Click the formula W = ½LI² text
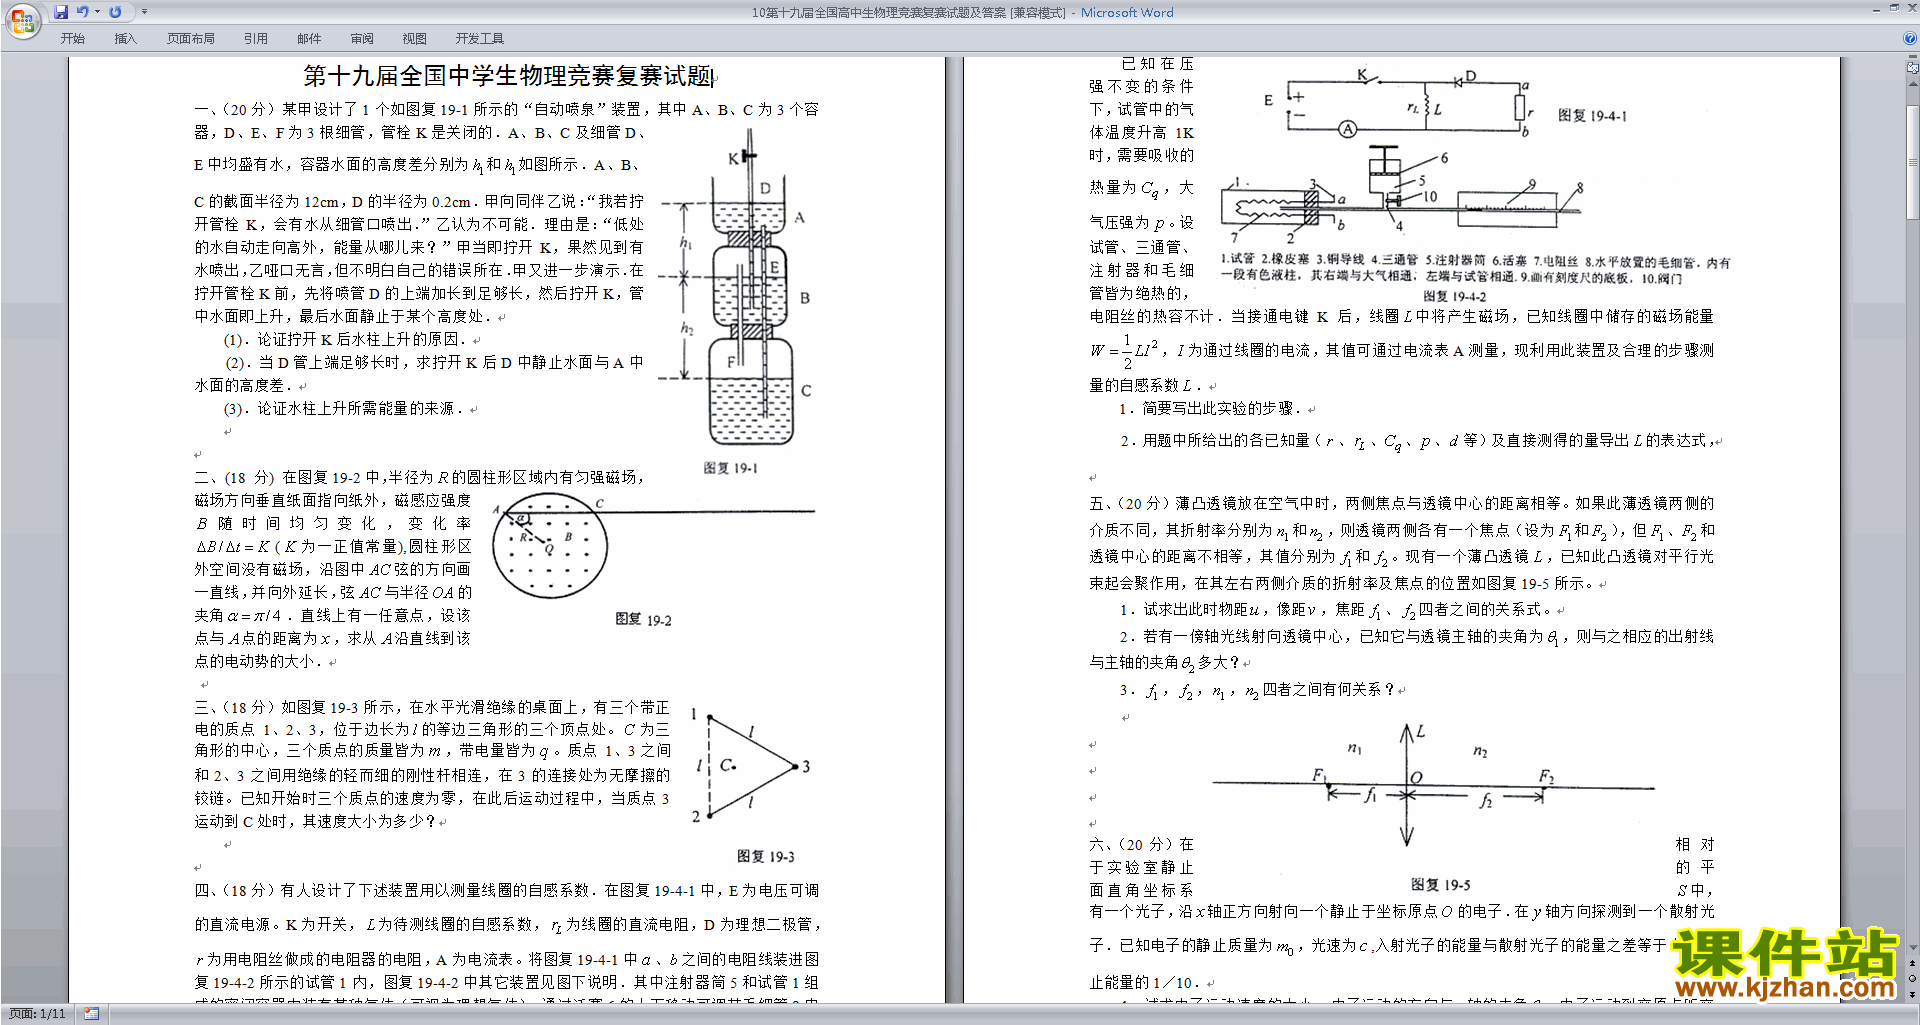The height and width of the screenshot is (1025, 1920). click(1124, 351)
